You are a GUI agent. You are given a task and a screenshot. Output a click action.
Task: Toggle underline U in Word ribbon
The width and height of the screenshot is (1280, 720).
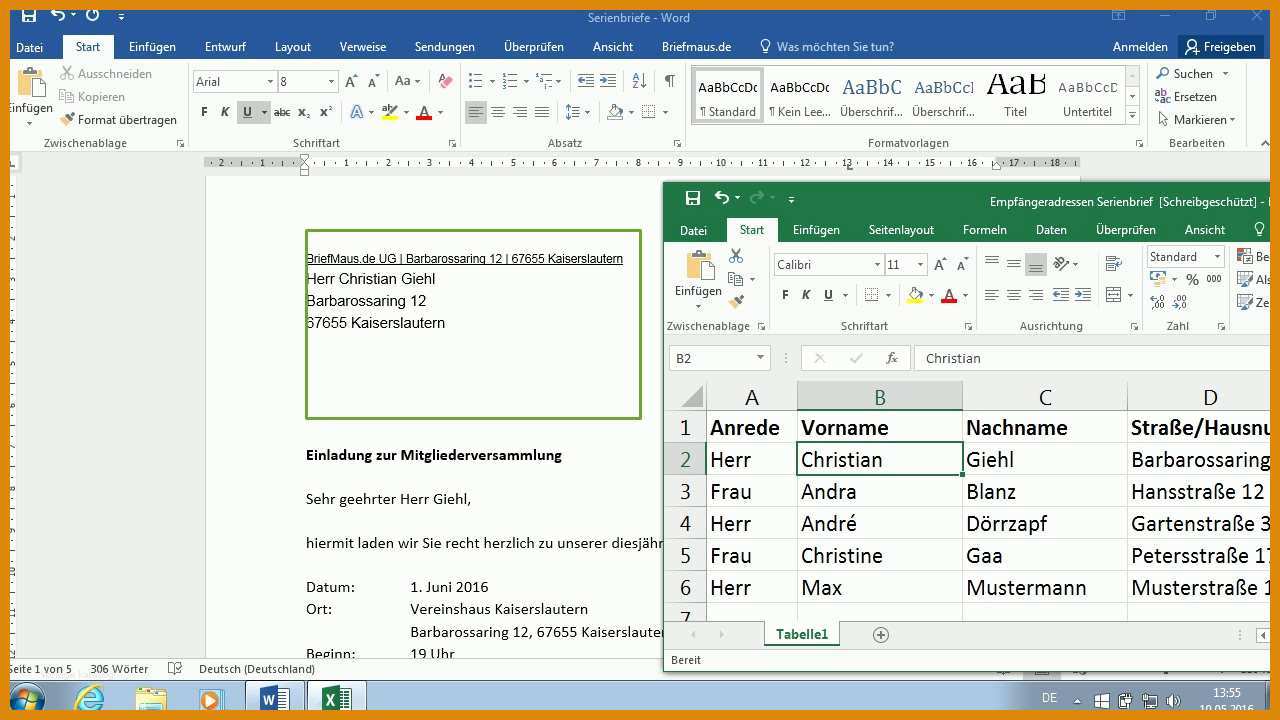tap(247, 112)
